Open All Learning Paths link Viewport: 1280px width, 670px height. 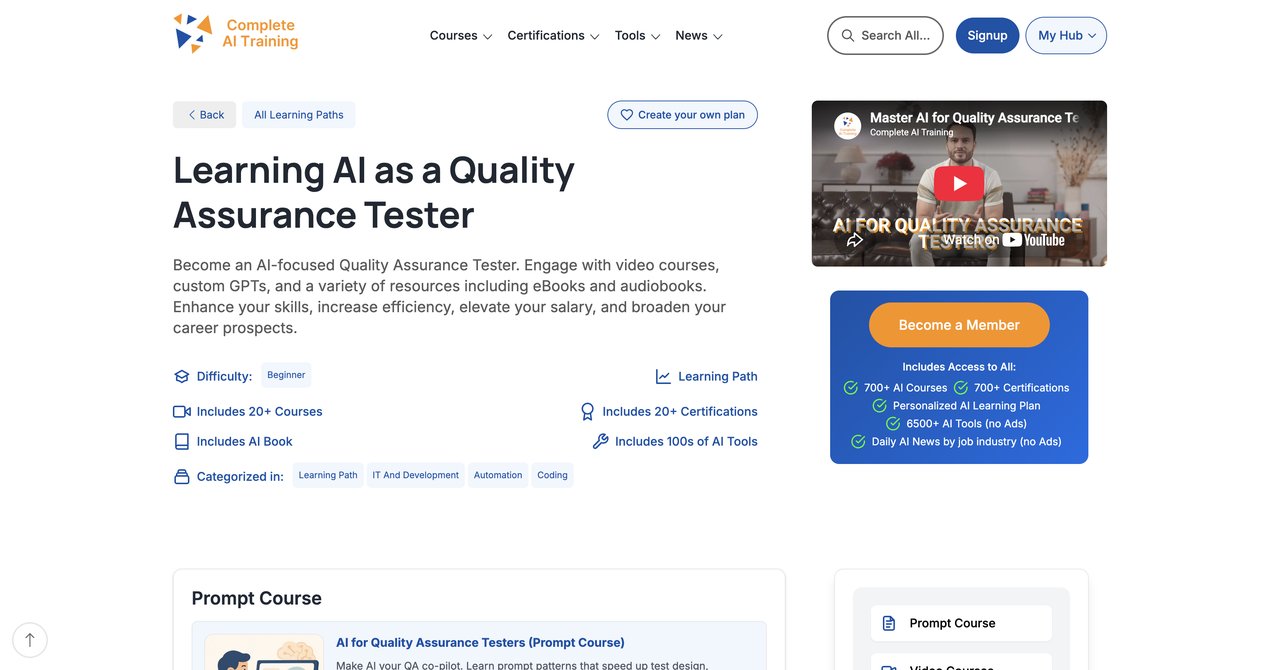298,115
